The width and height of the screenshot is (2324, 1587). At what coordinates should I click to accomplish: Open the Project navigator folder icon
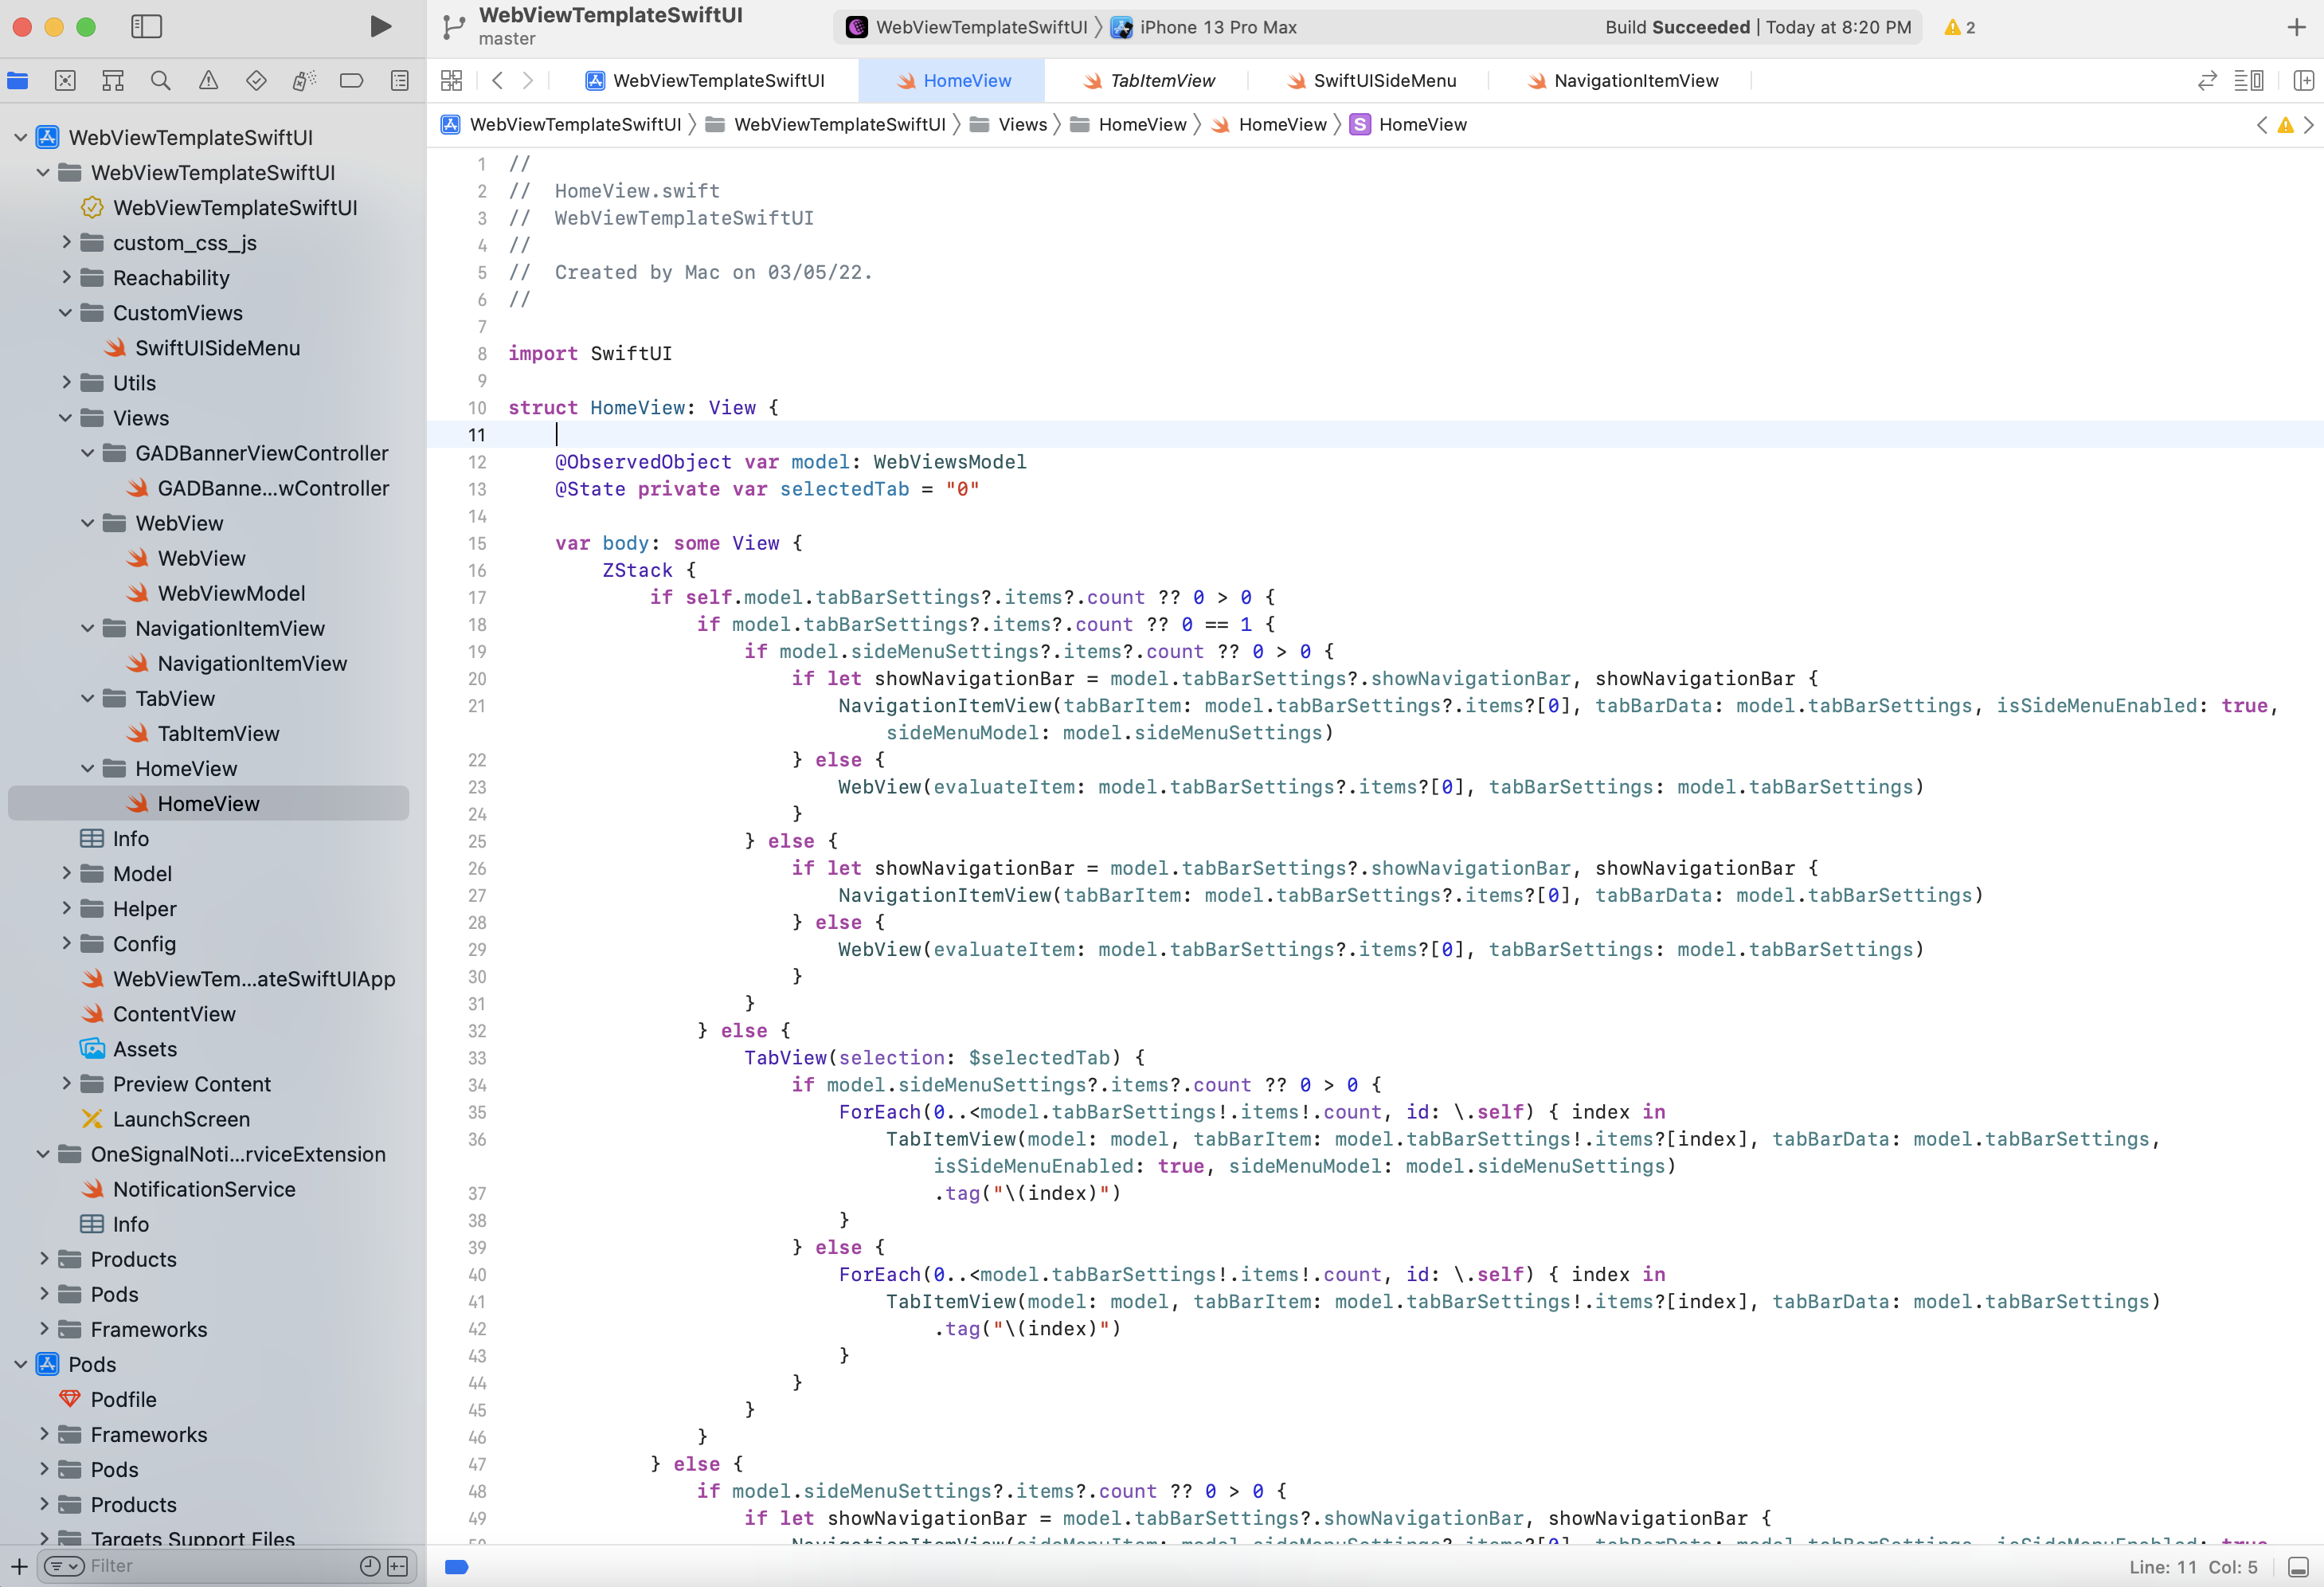[18, 81]
